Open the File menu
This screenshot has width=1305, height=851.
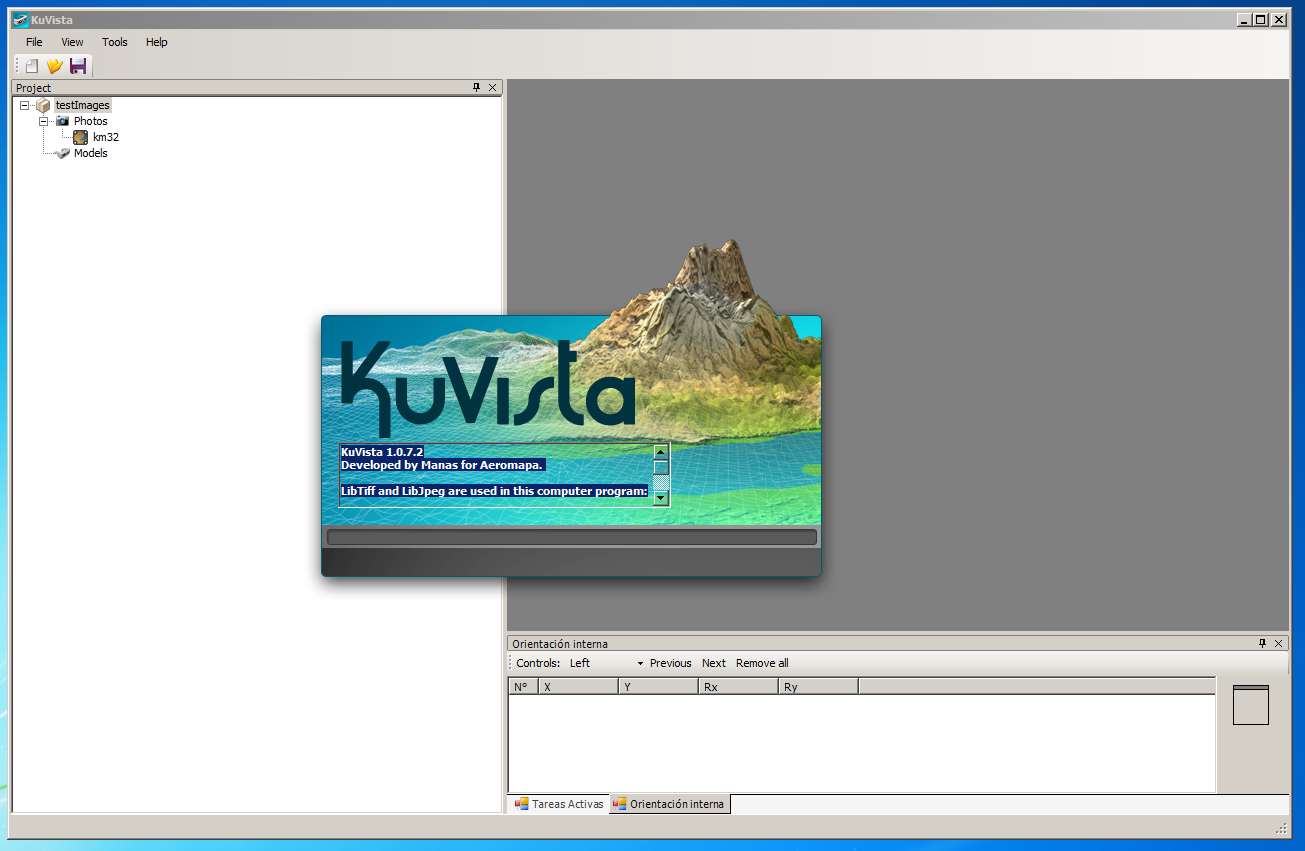point(34,42)
